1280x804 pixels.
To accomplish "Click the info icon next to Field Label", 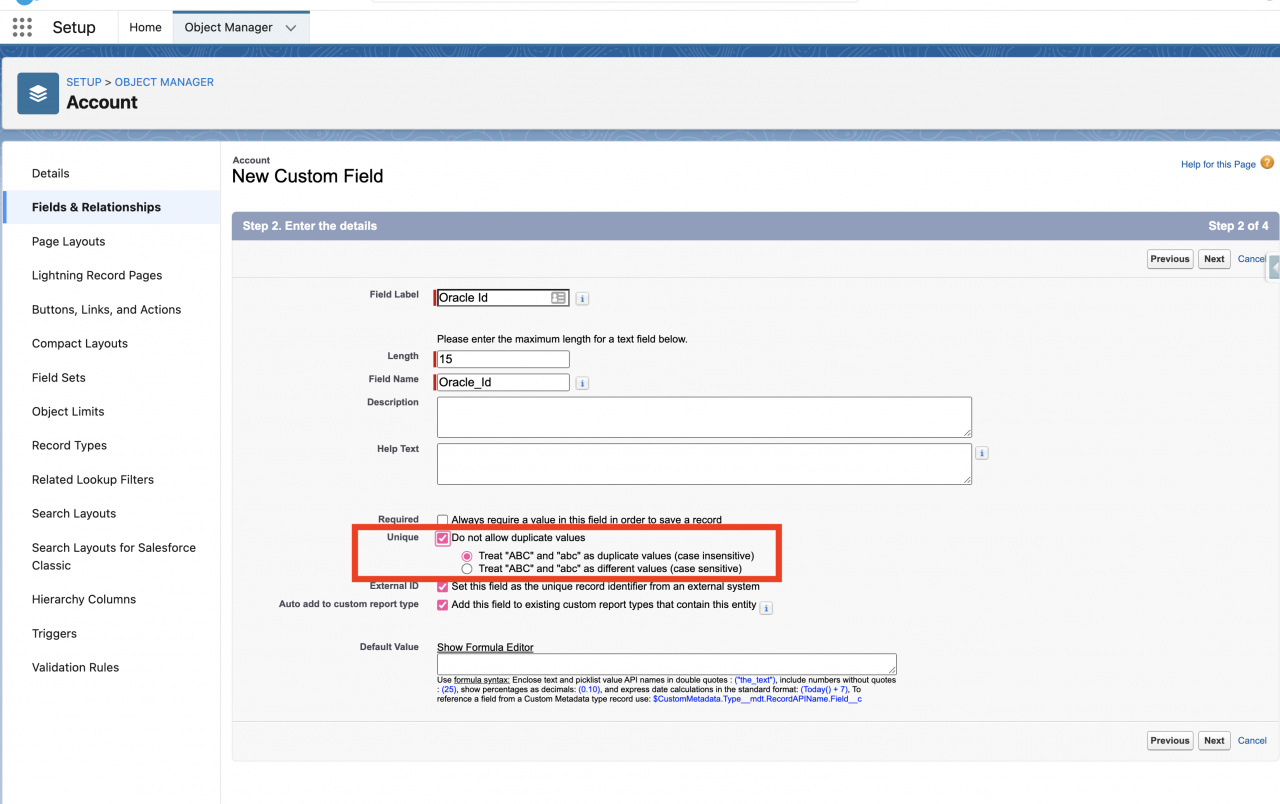I will (581, 298).
